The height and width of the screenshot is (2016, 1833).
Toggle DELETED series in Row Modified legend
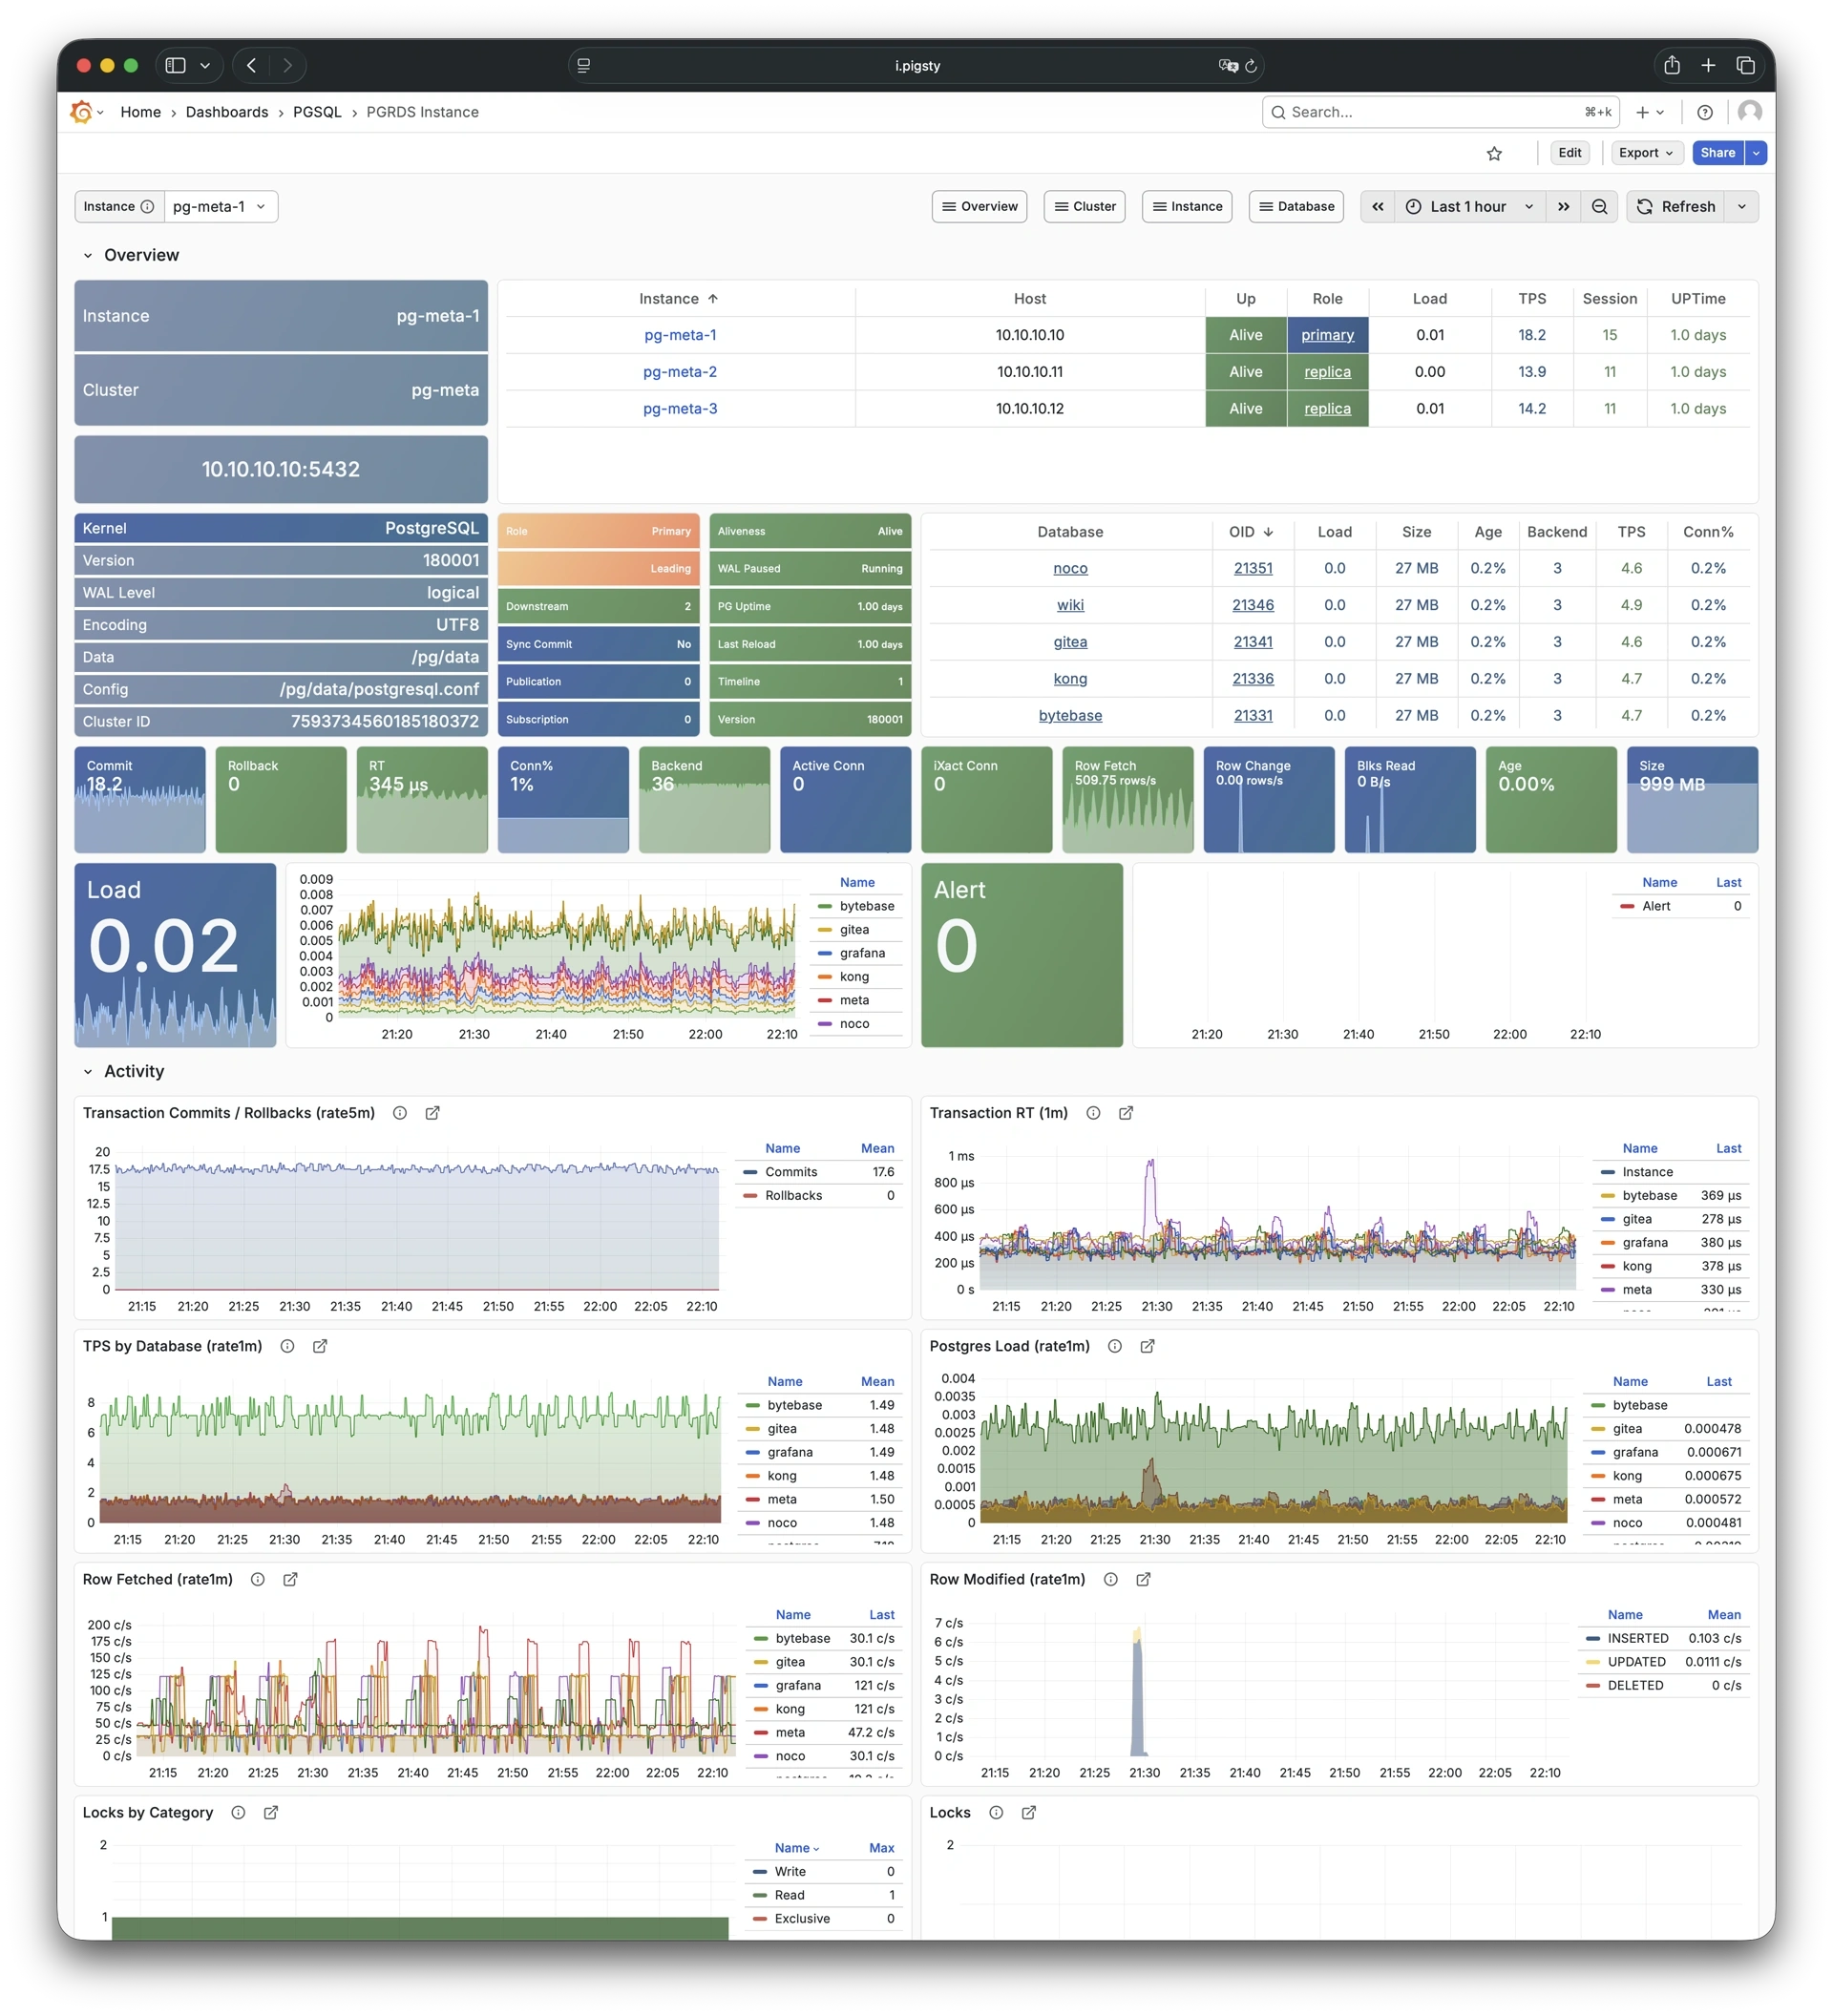[1635, 1685]
